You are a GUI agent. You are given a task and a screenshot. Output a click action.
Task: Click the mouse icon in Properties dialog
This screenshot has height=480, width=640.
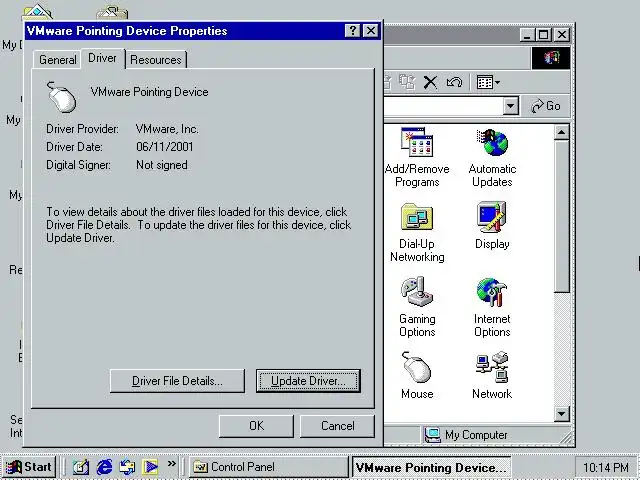pos(62,97)
